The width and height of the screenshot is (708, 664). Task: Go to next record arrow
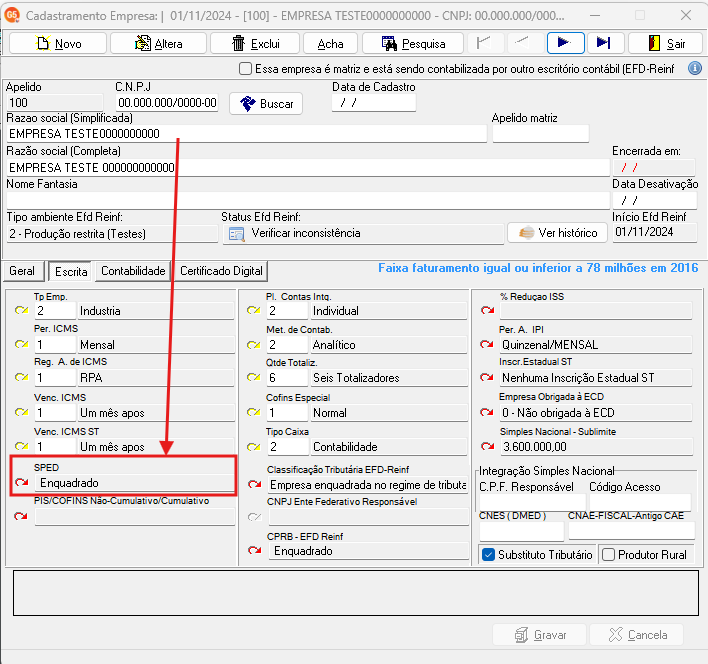565,43
